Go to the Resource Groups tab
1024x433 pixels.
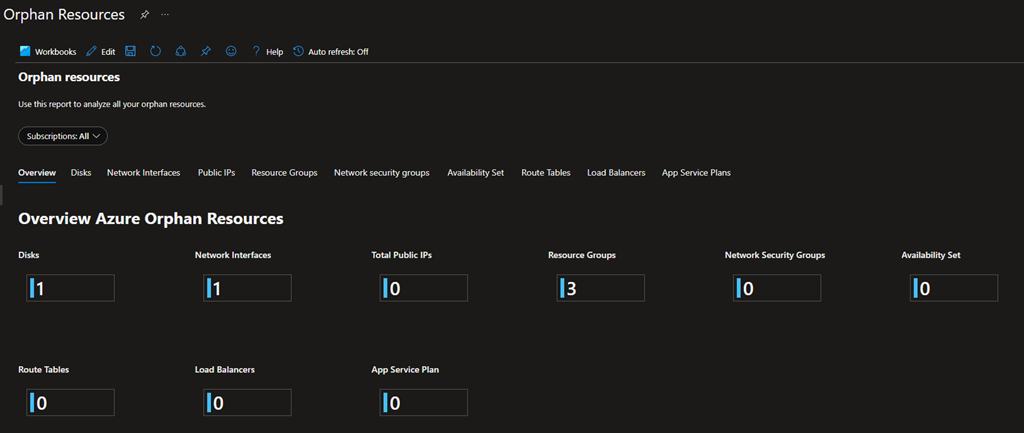pos(284,173)
